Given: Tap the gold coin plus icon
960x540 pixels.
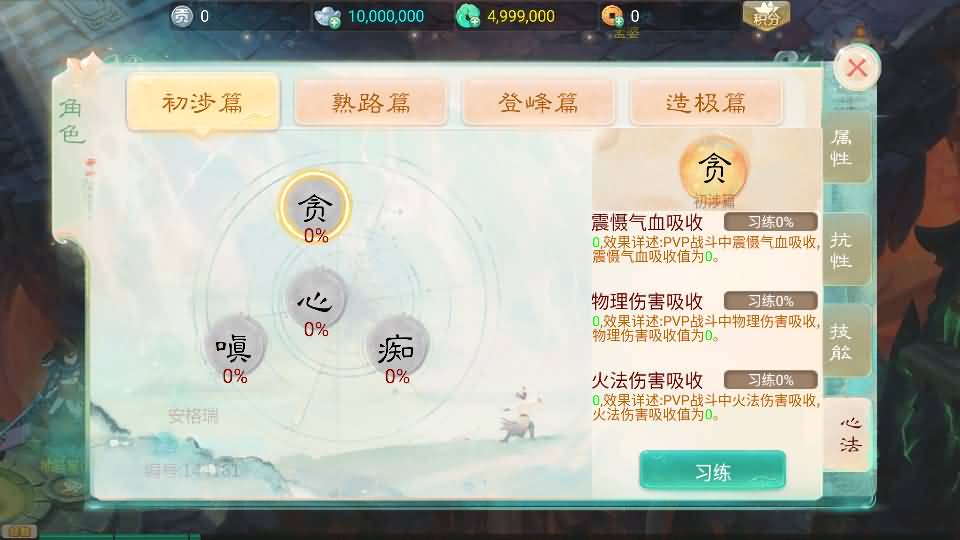Looking at the screenshot, I should click(612, 15).
